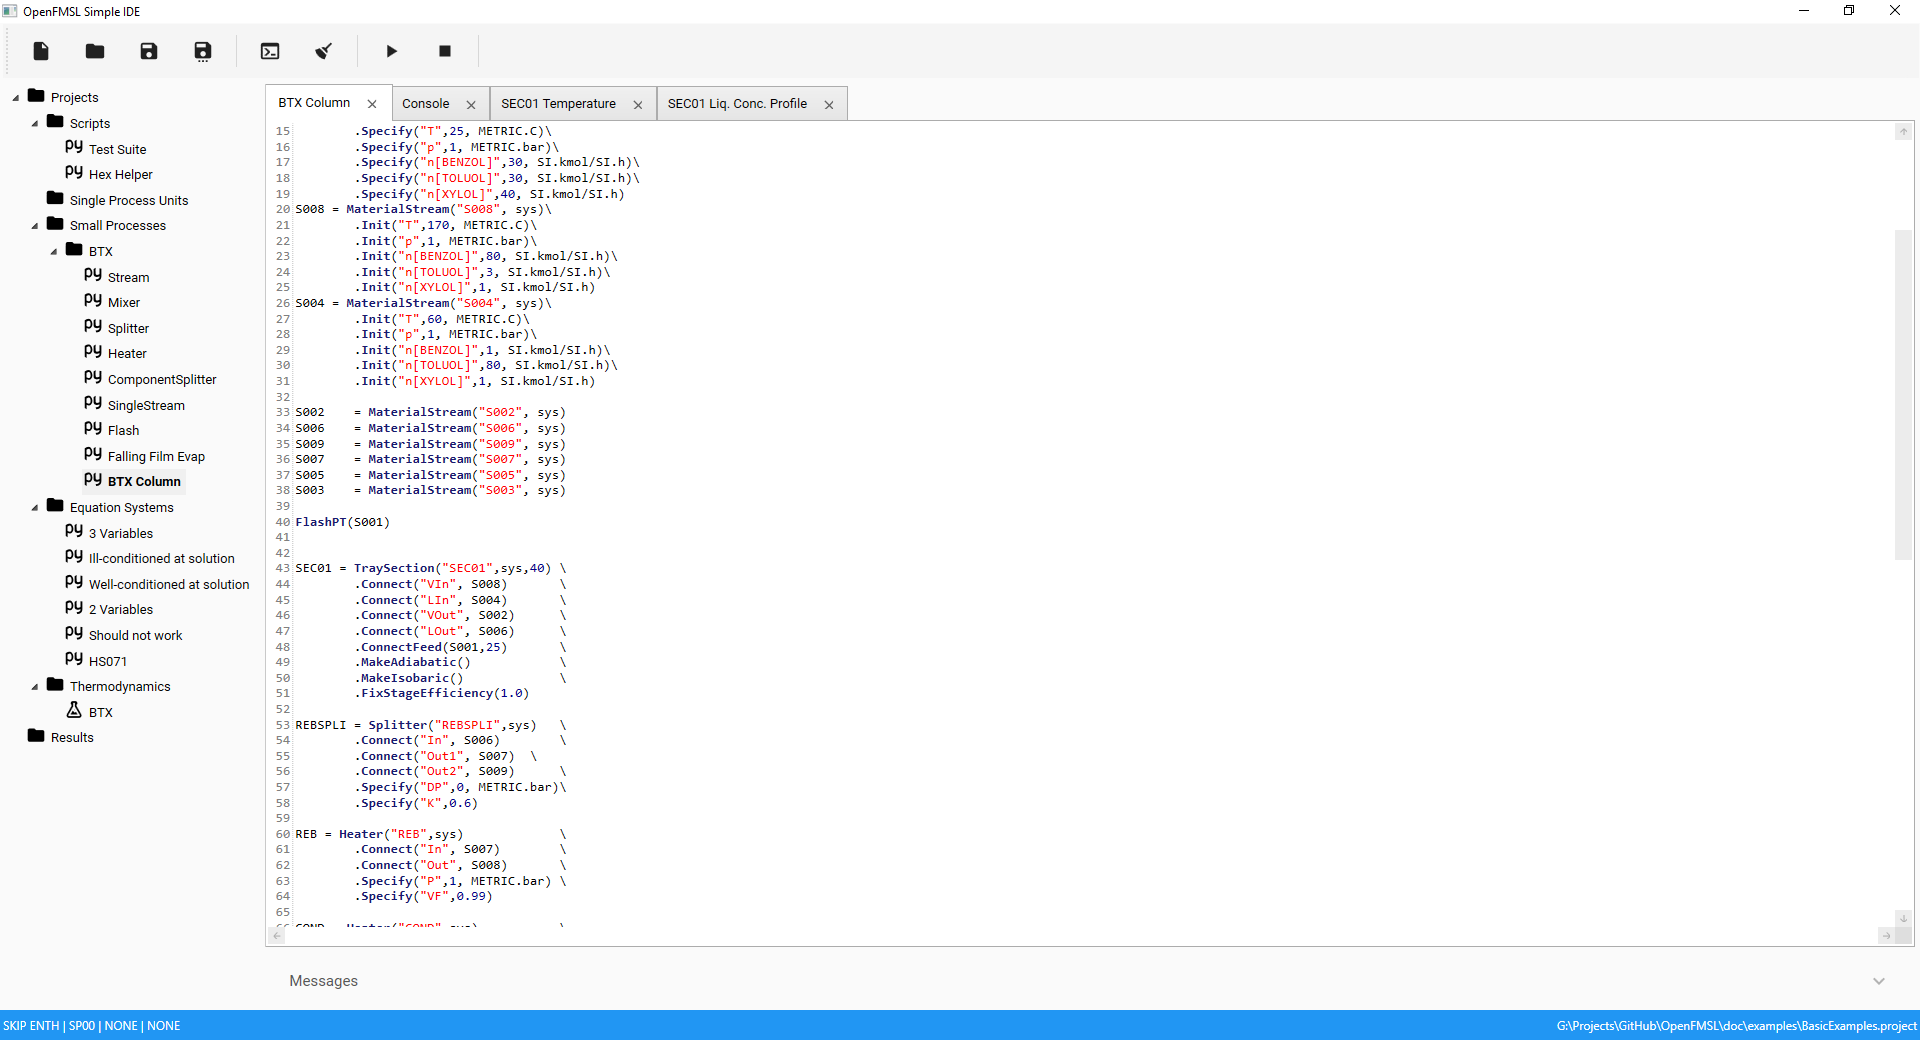Click the vertical scrollbar thumb in editor
The image size is (1920, 1040).
click(1903, 395)
